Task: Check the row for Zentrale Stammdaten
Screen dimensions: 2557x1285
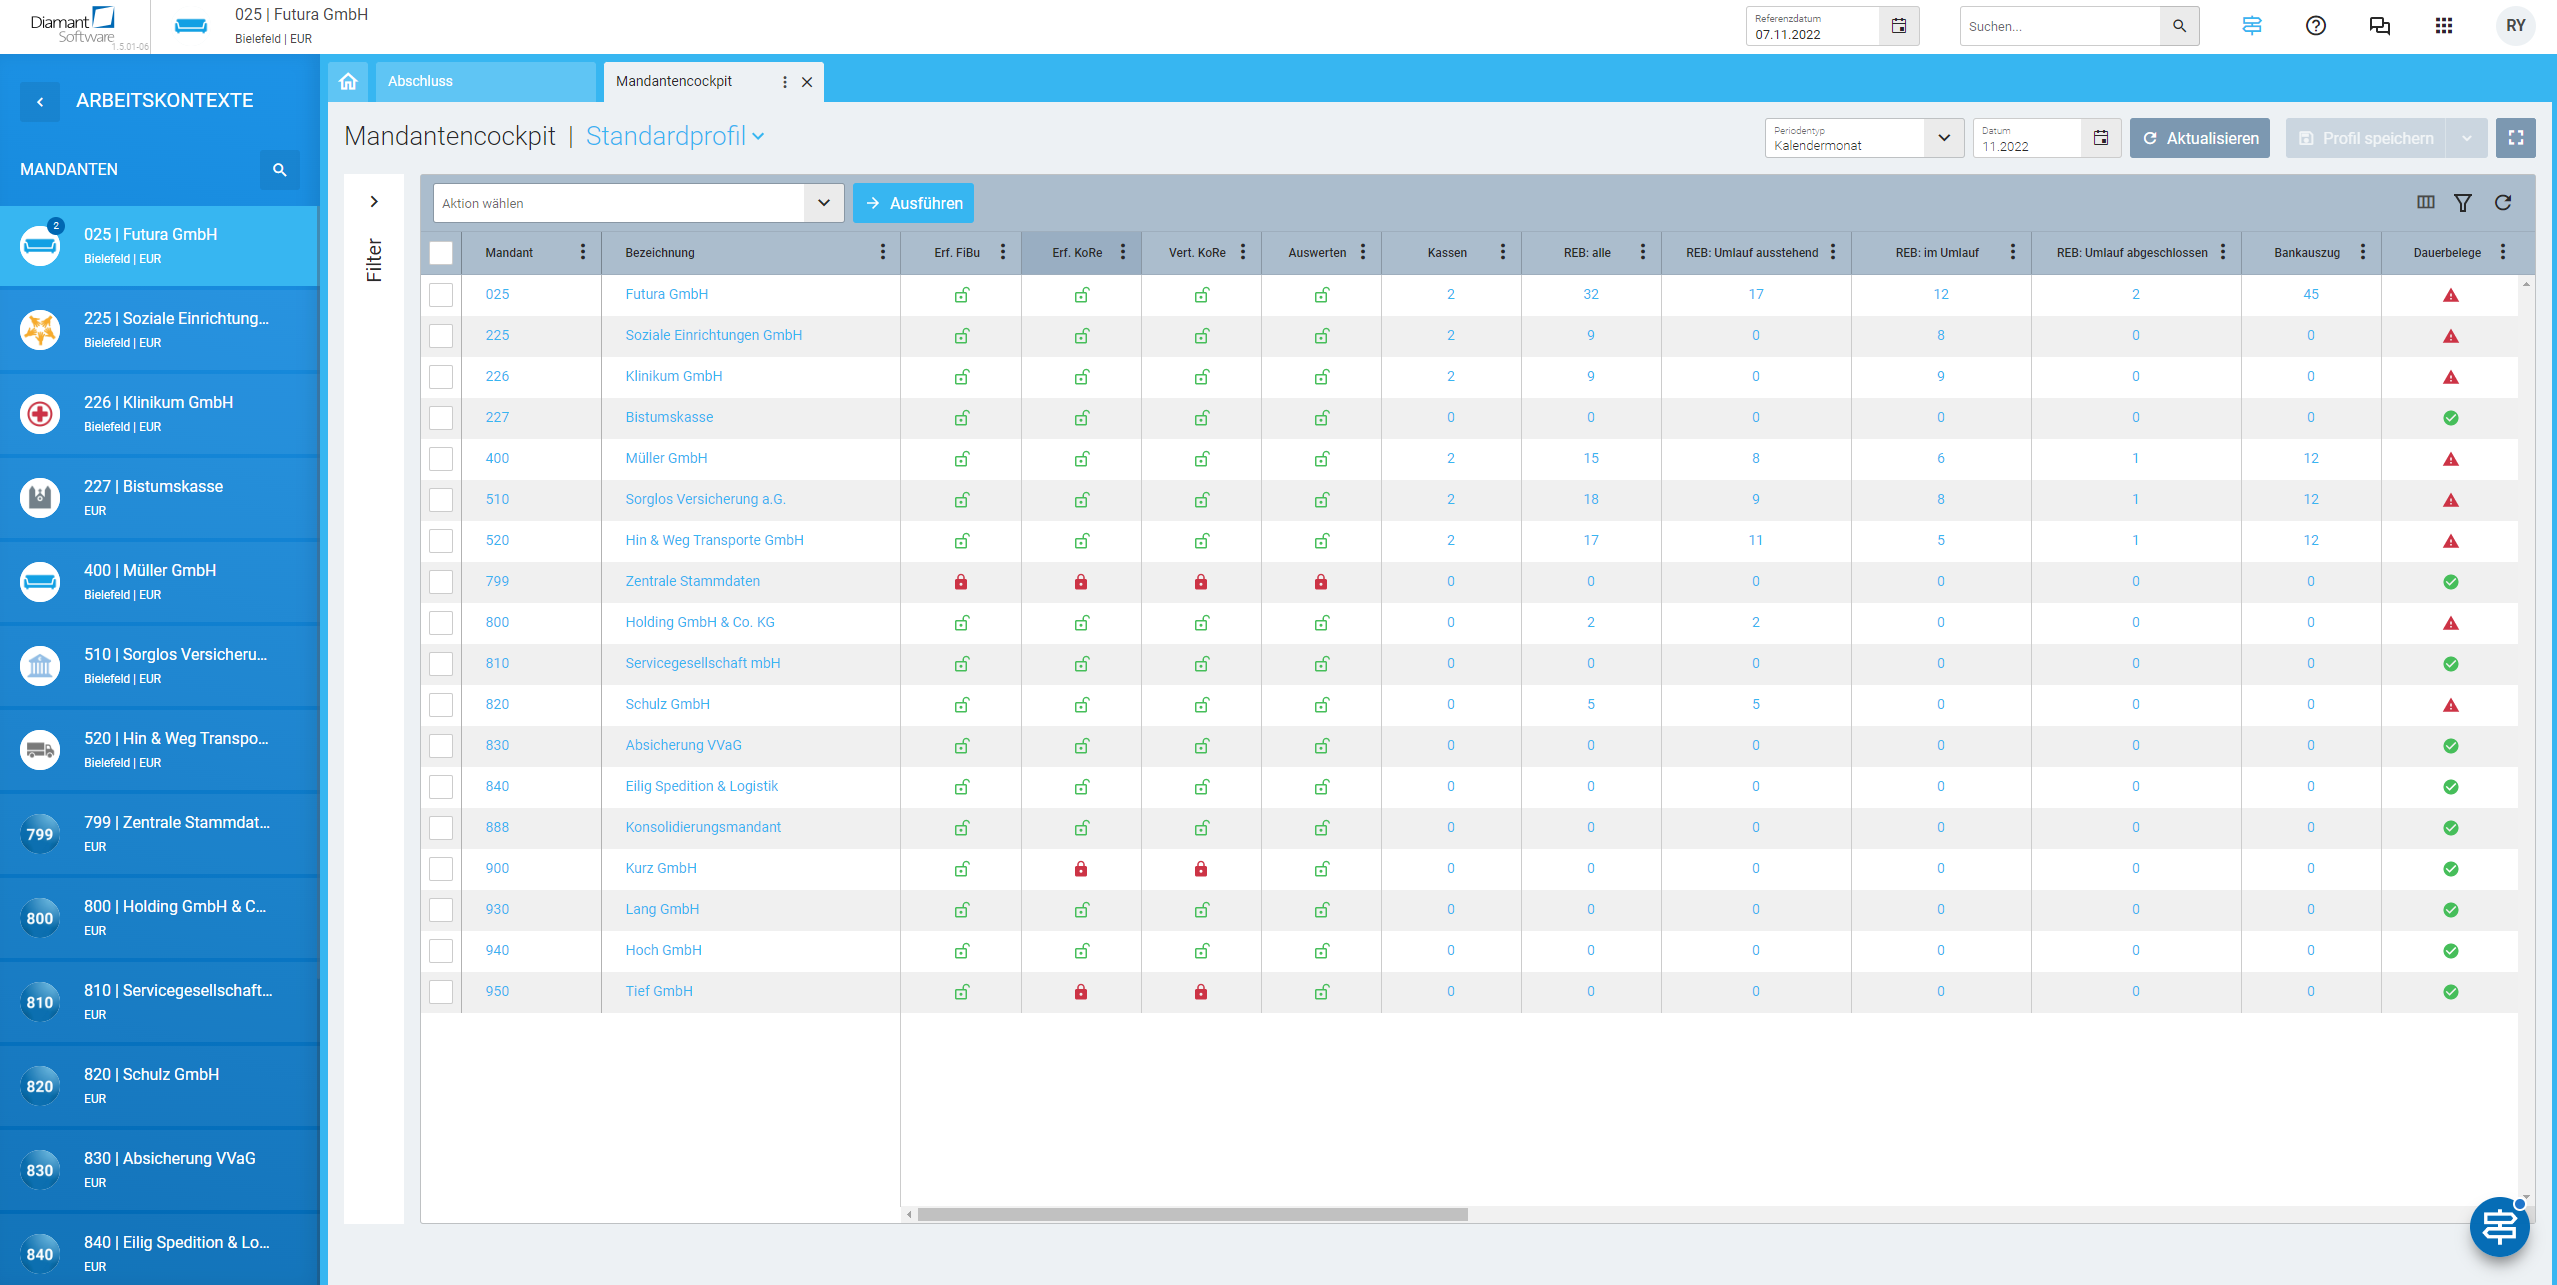Action: coord(441,582)
